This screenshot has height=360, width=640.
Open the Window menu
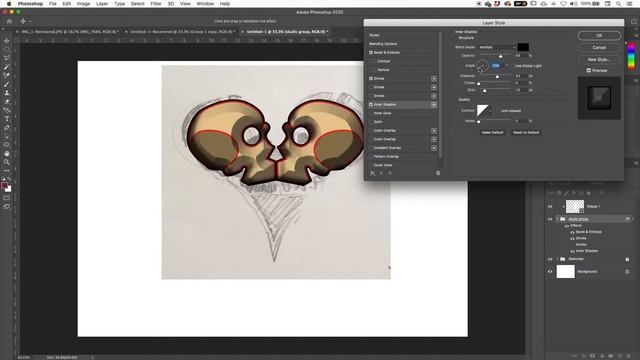(x=205, y=4)
